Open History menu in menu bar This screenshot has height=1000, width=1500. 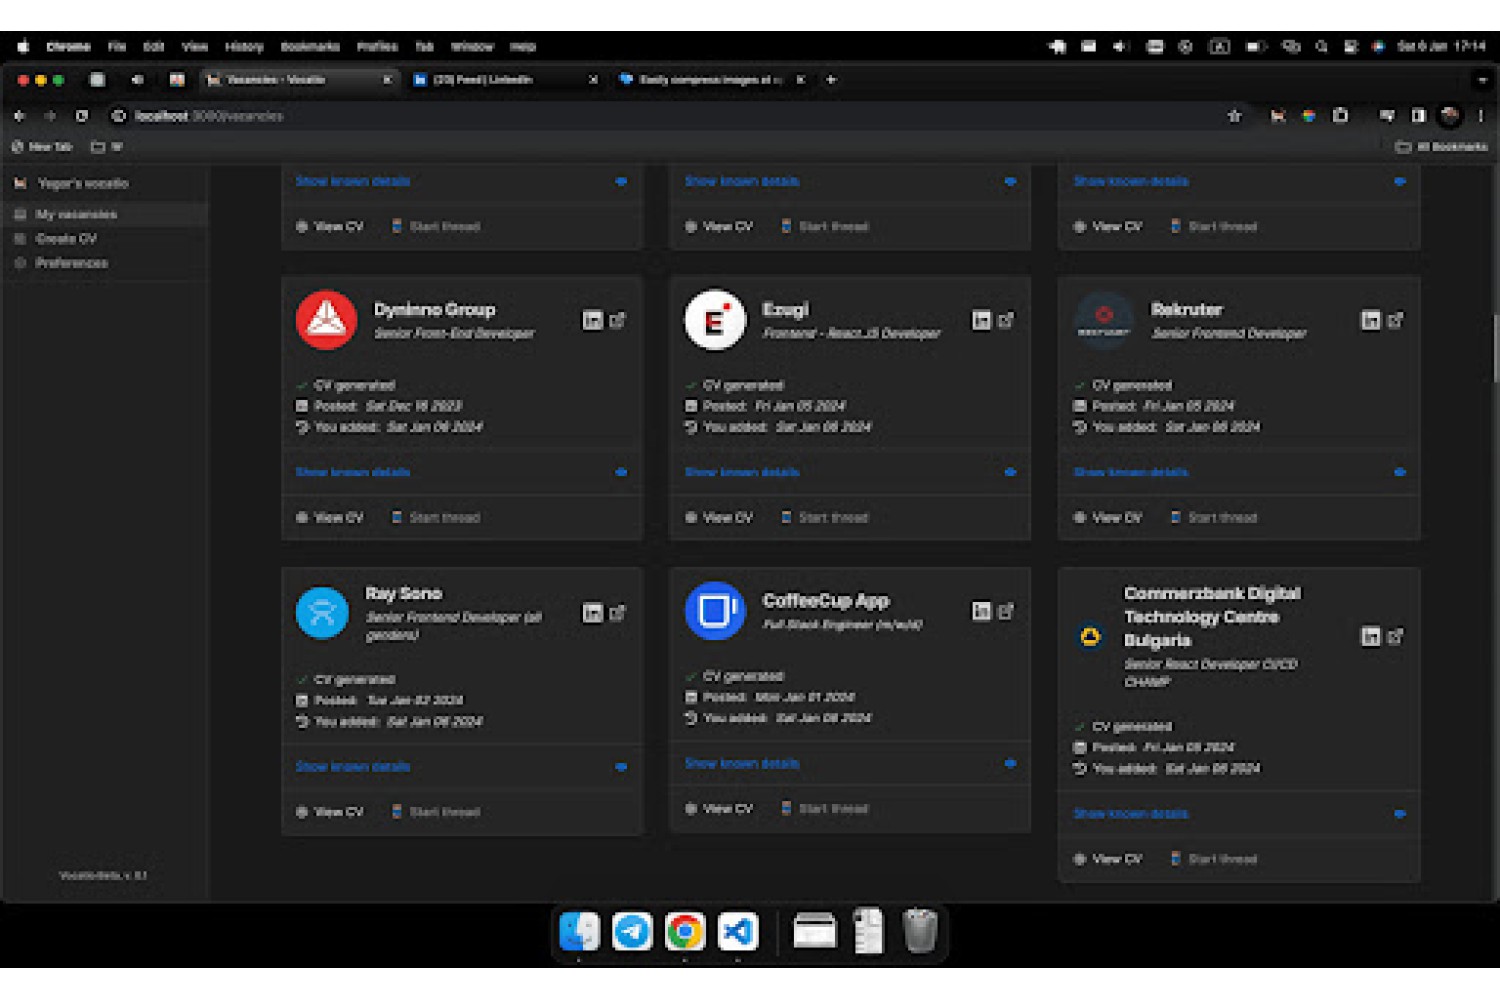(x=244, y=47)
